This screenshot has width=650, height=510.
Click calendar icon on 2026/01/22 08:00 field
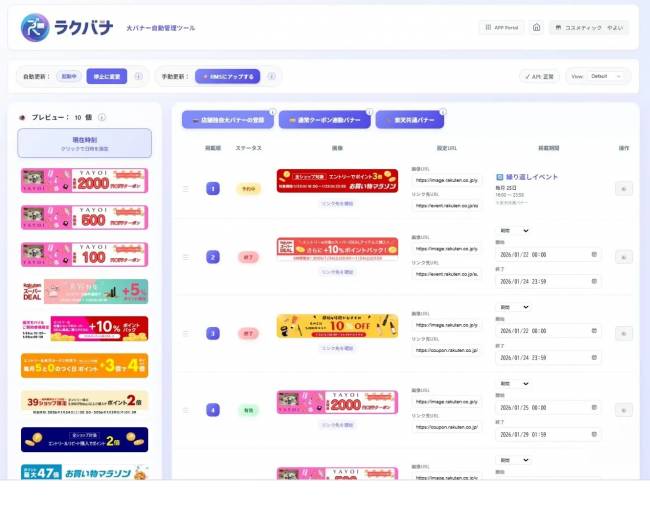click(593, 255)
